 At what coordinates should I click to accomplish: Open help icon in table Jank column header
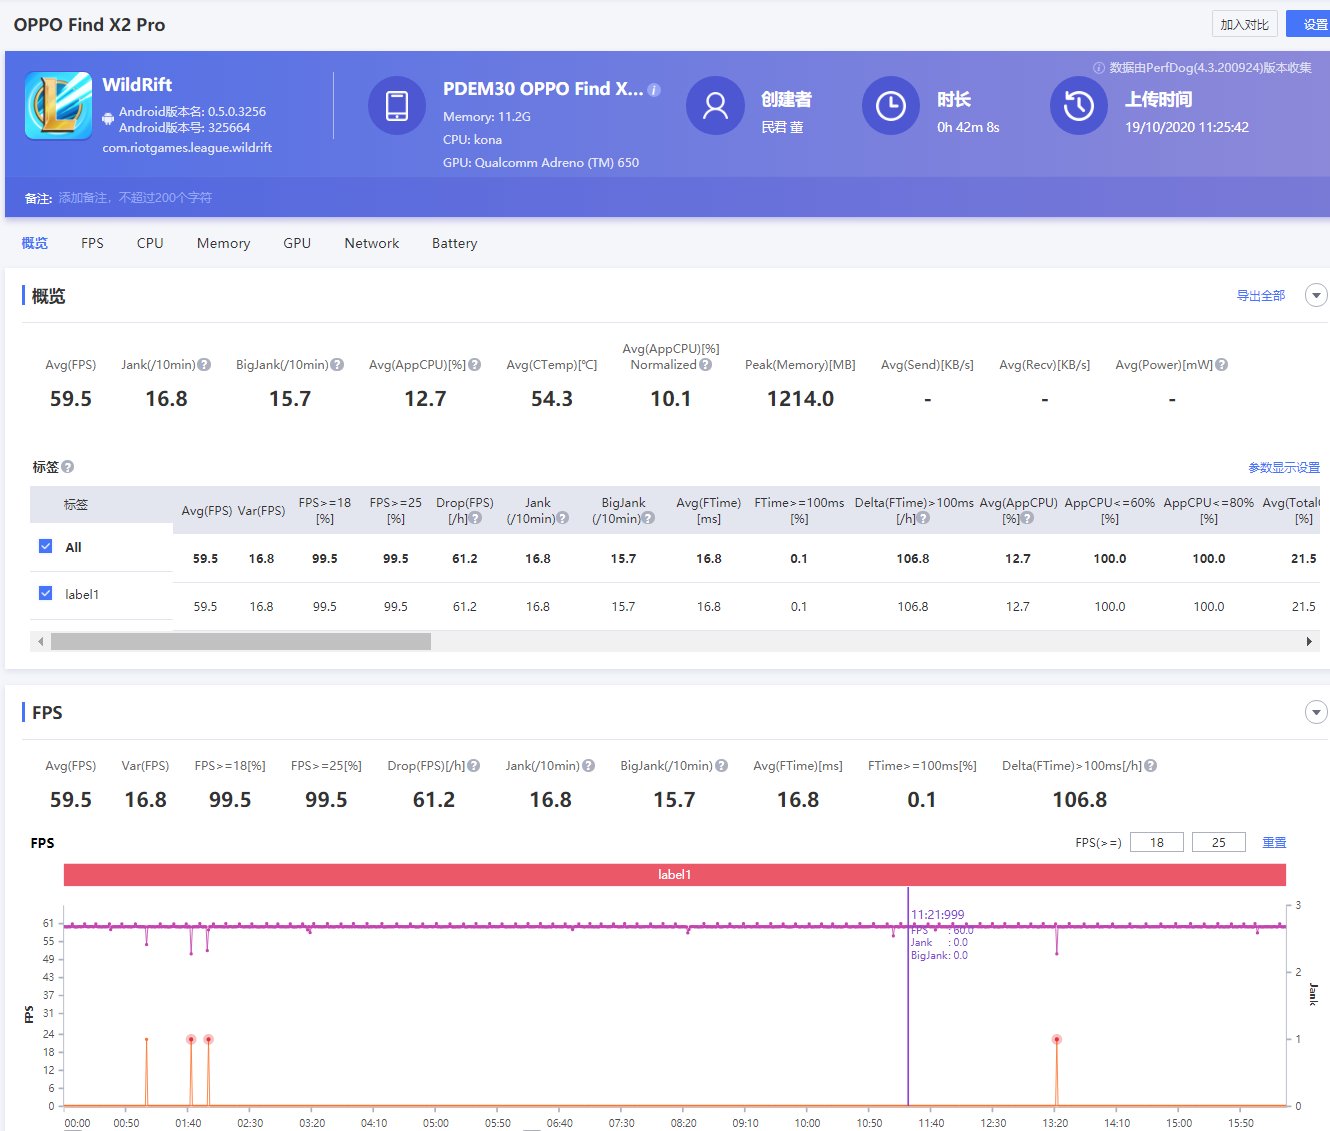tap(563, 518)
